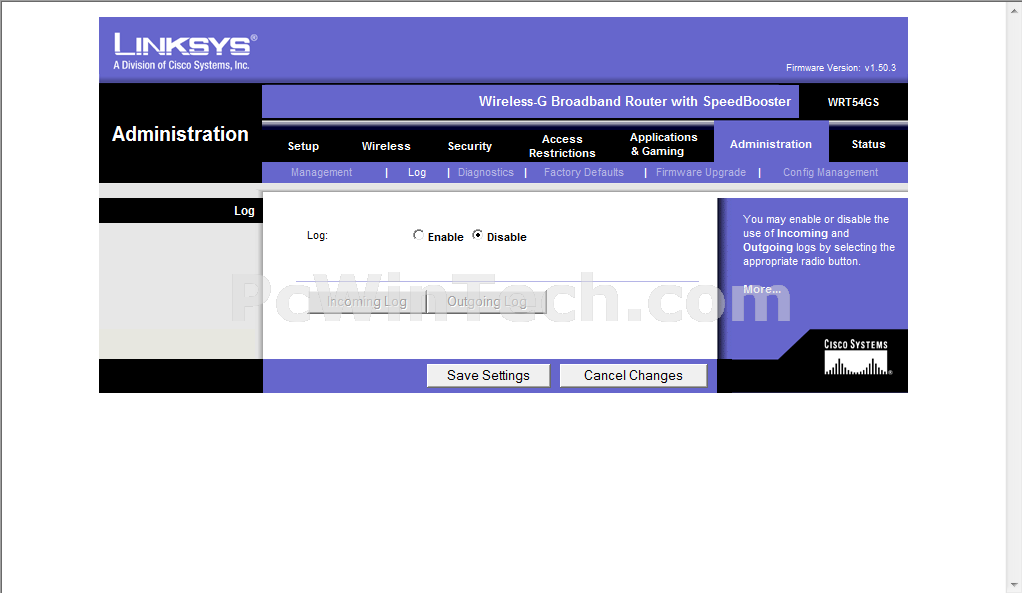This screenshot has height=593, width=1022.
Task: Open the Diagnostics sub-tab
Action: tap(486, 172)
